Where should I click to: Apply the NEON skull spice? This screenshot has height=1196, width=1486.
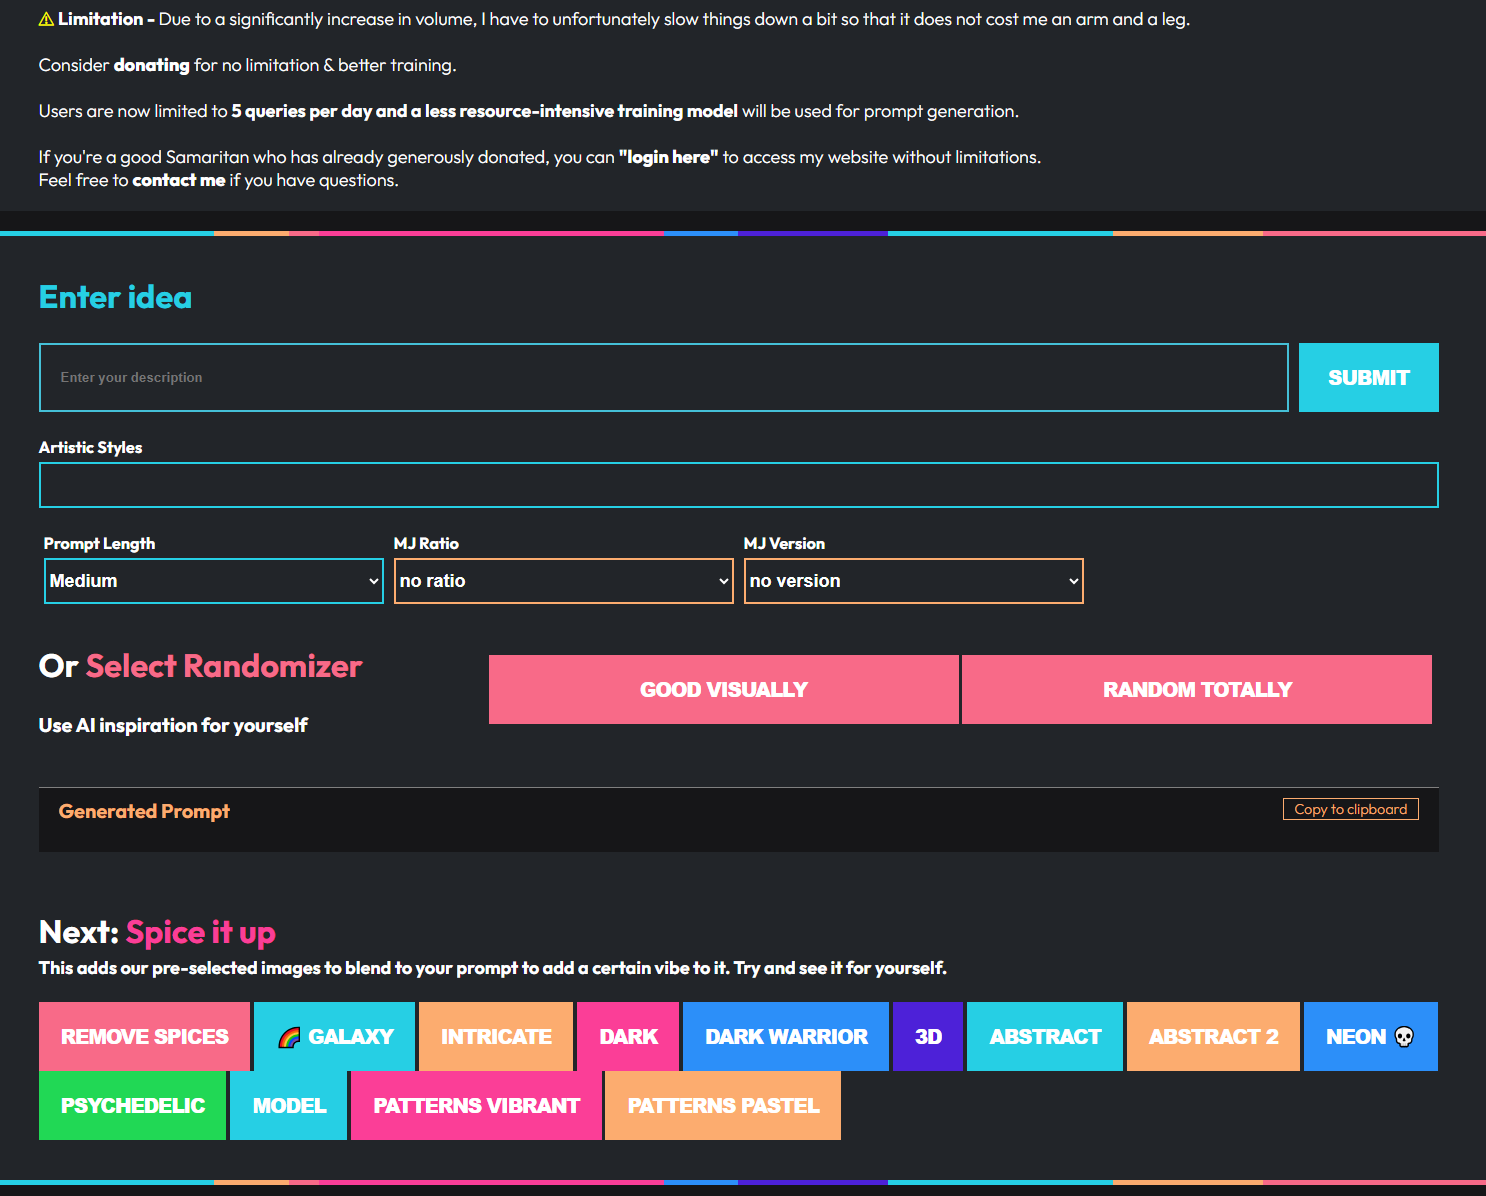1370,1036
